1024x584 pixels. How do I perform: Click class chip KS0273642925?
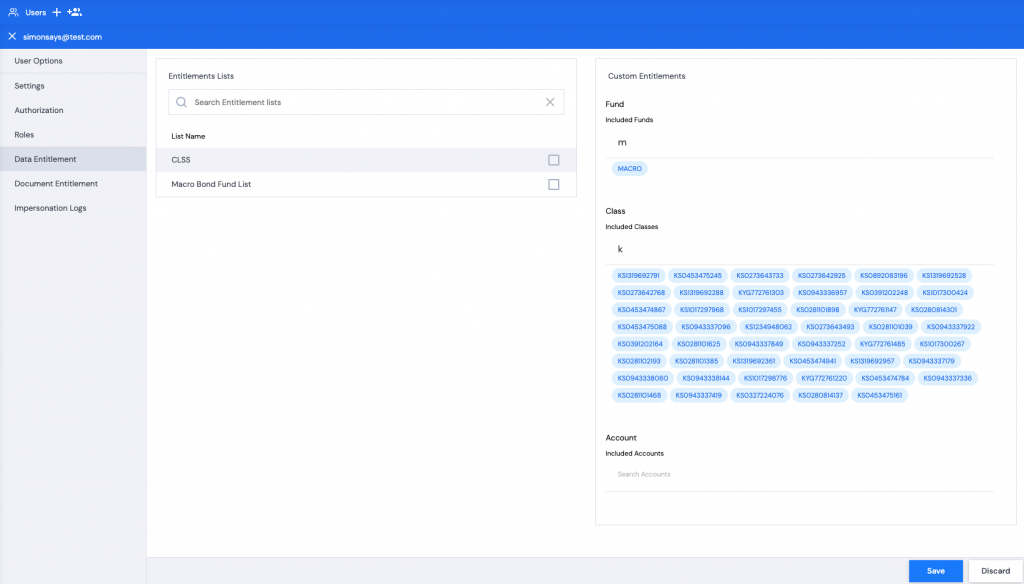[x=822, y=276]
